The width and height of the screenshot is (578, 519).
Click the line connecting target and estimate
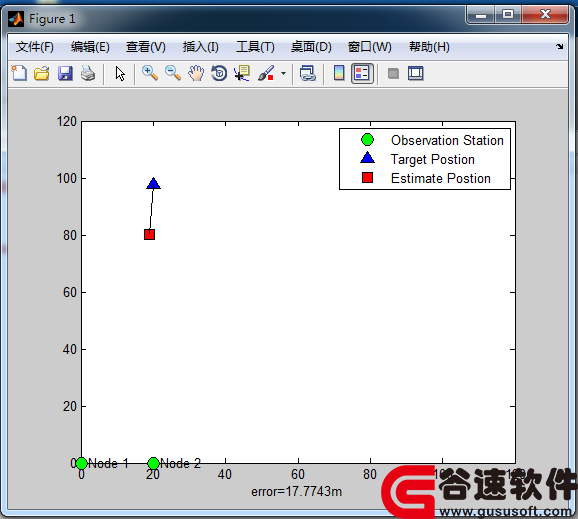coord(152,209)
